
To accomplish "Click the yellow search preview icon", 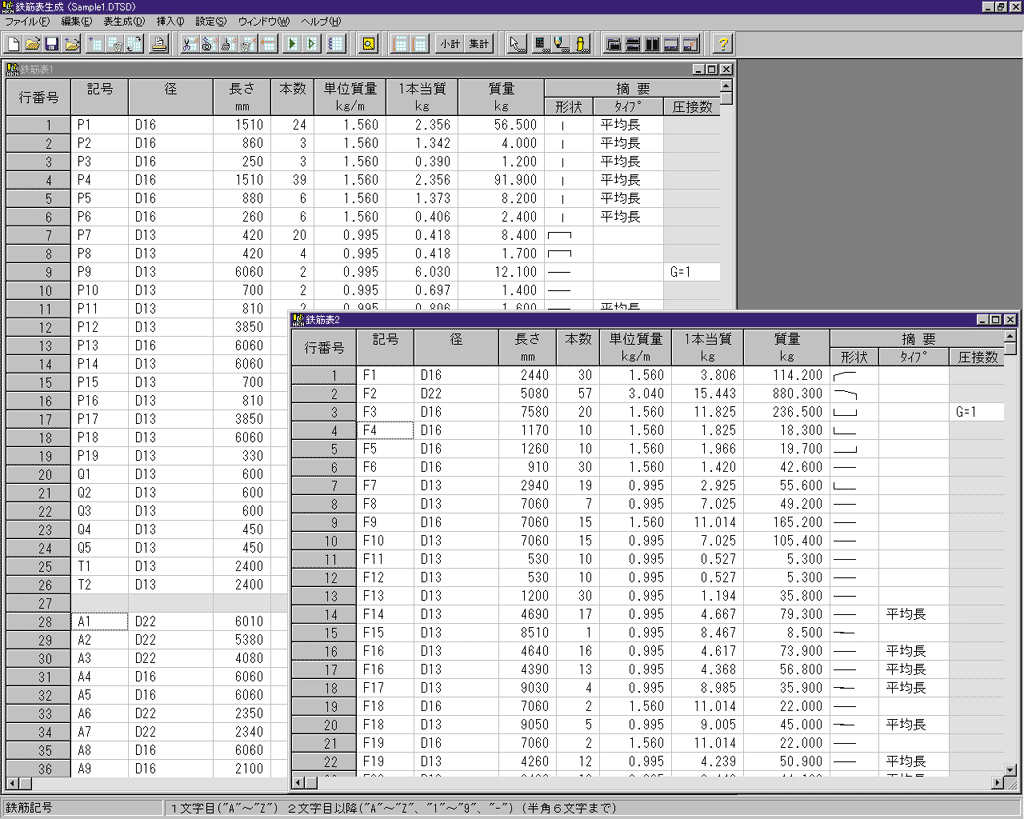I will point(368,44).
